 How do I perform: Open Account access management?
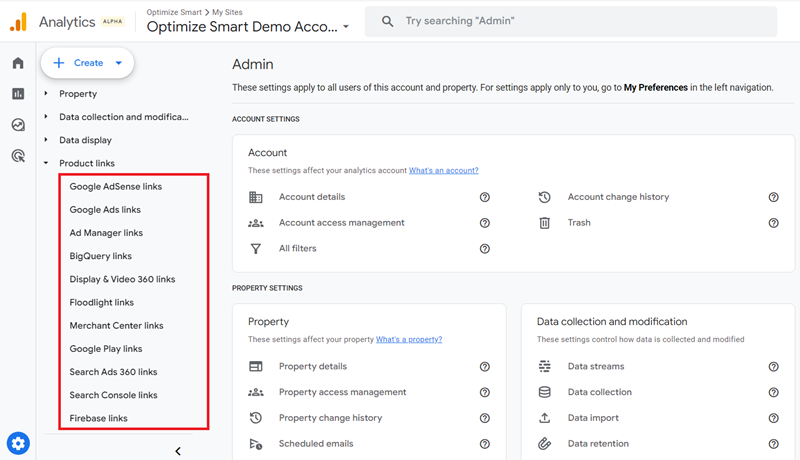tap(341, 223)
